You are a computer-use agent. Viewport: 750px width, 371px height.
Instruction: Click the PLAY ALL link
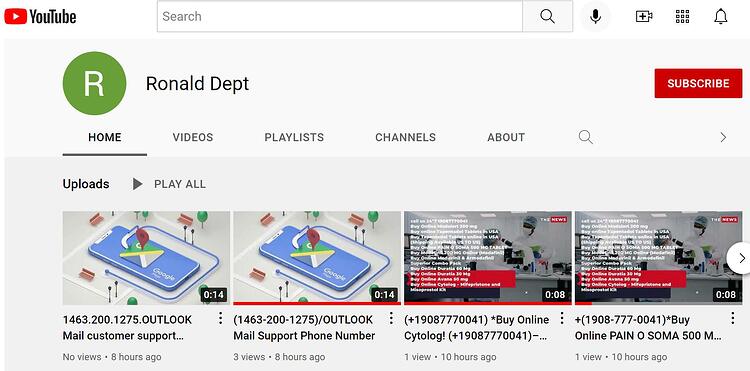pos(180,184)
